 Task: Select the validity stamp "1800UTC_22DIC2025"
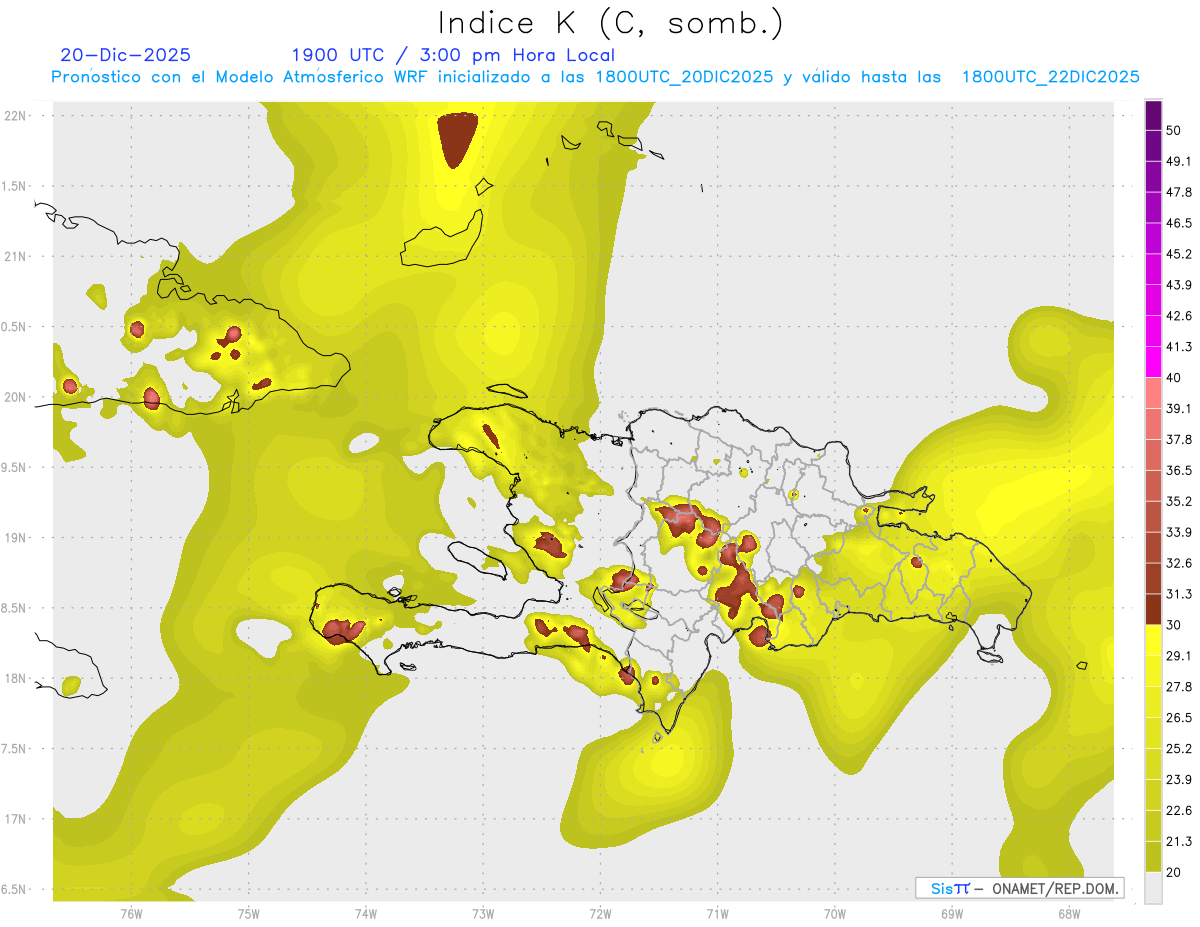click(x=1051, y=77)
